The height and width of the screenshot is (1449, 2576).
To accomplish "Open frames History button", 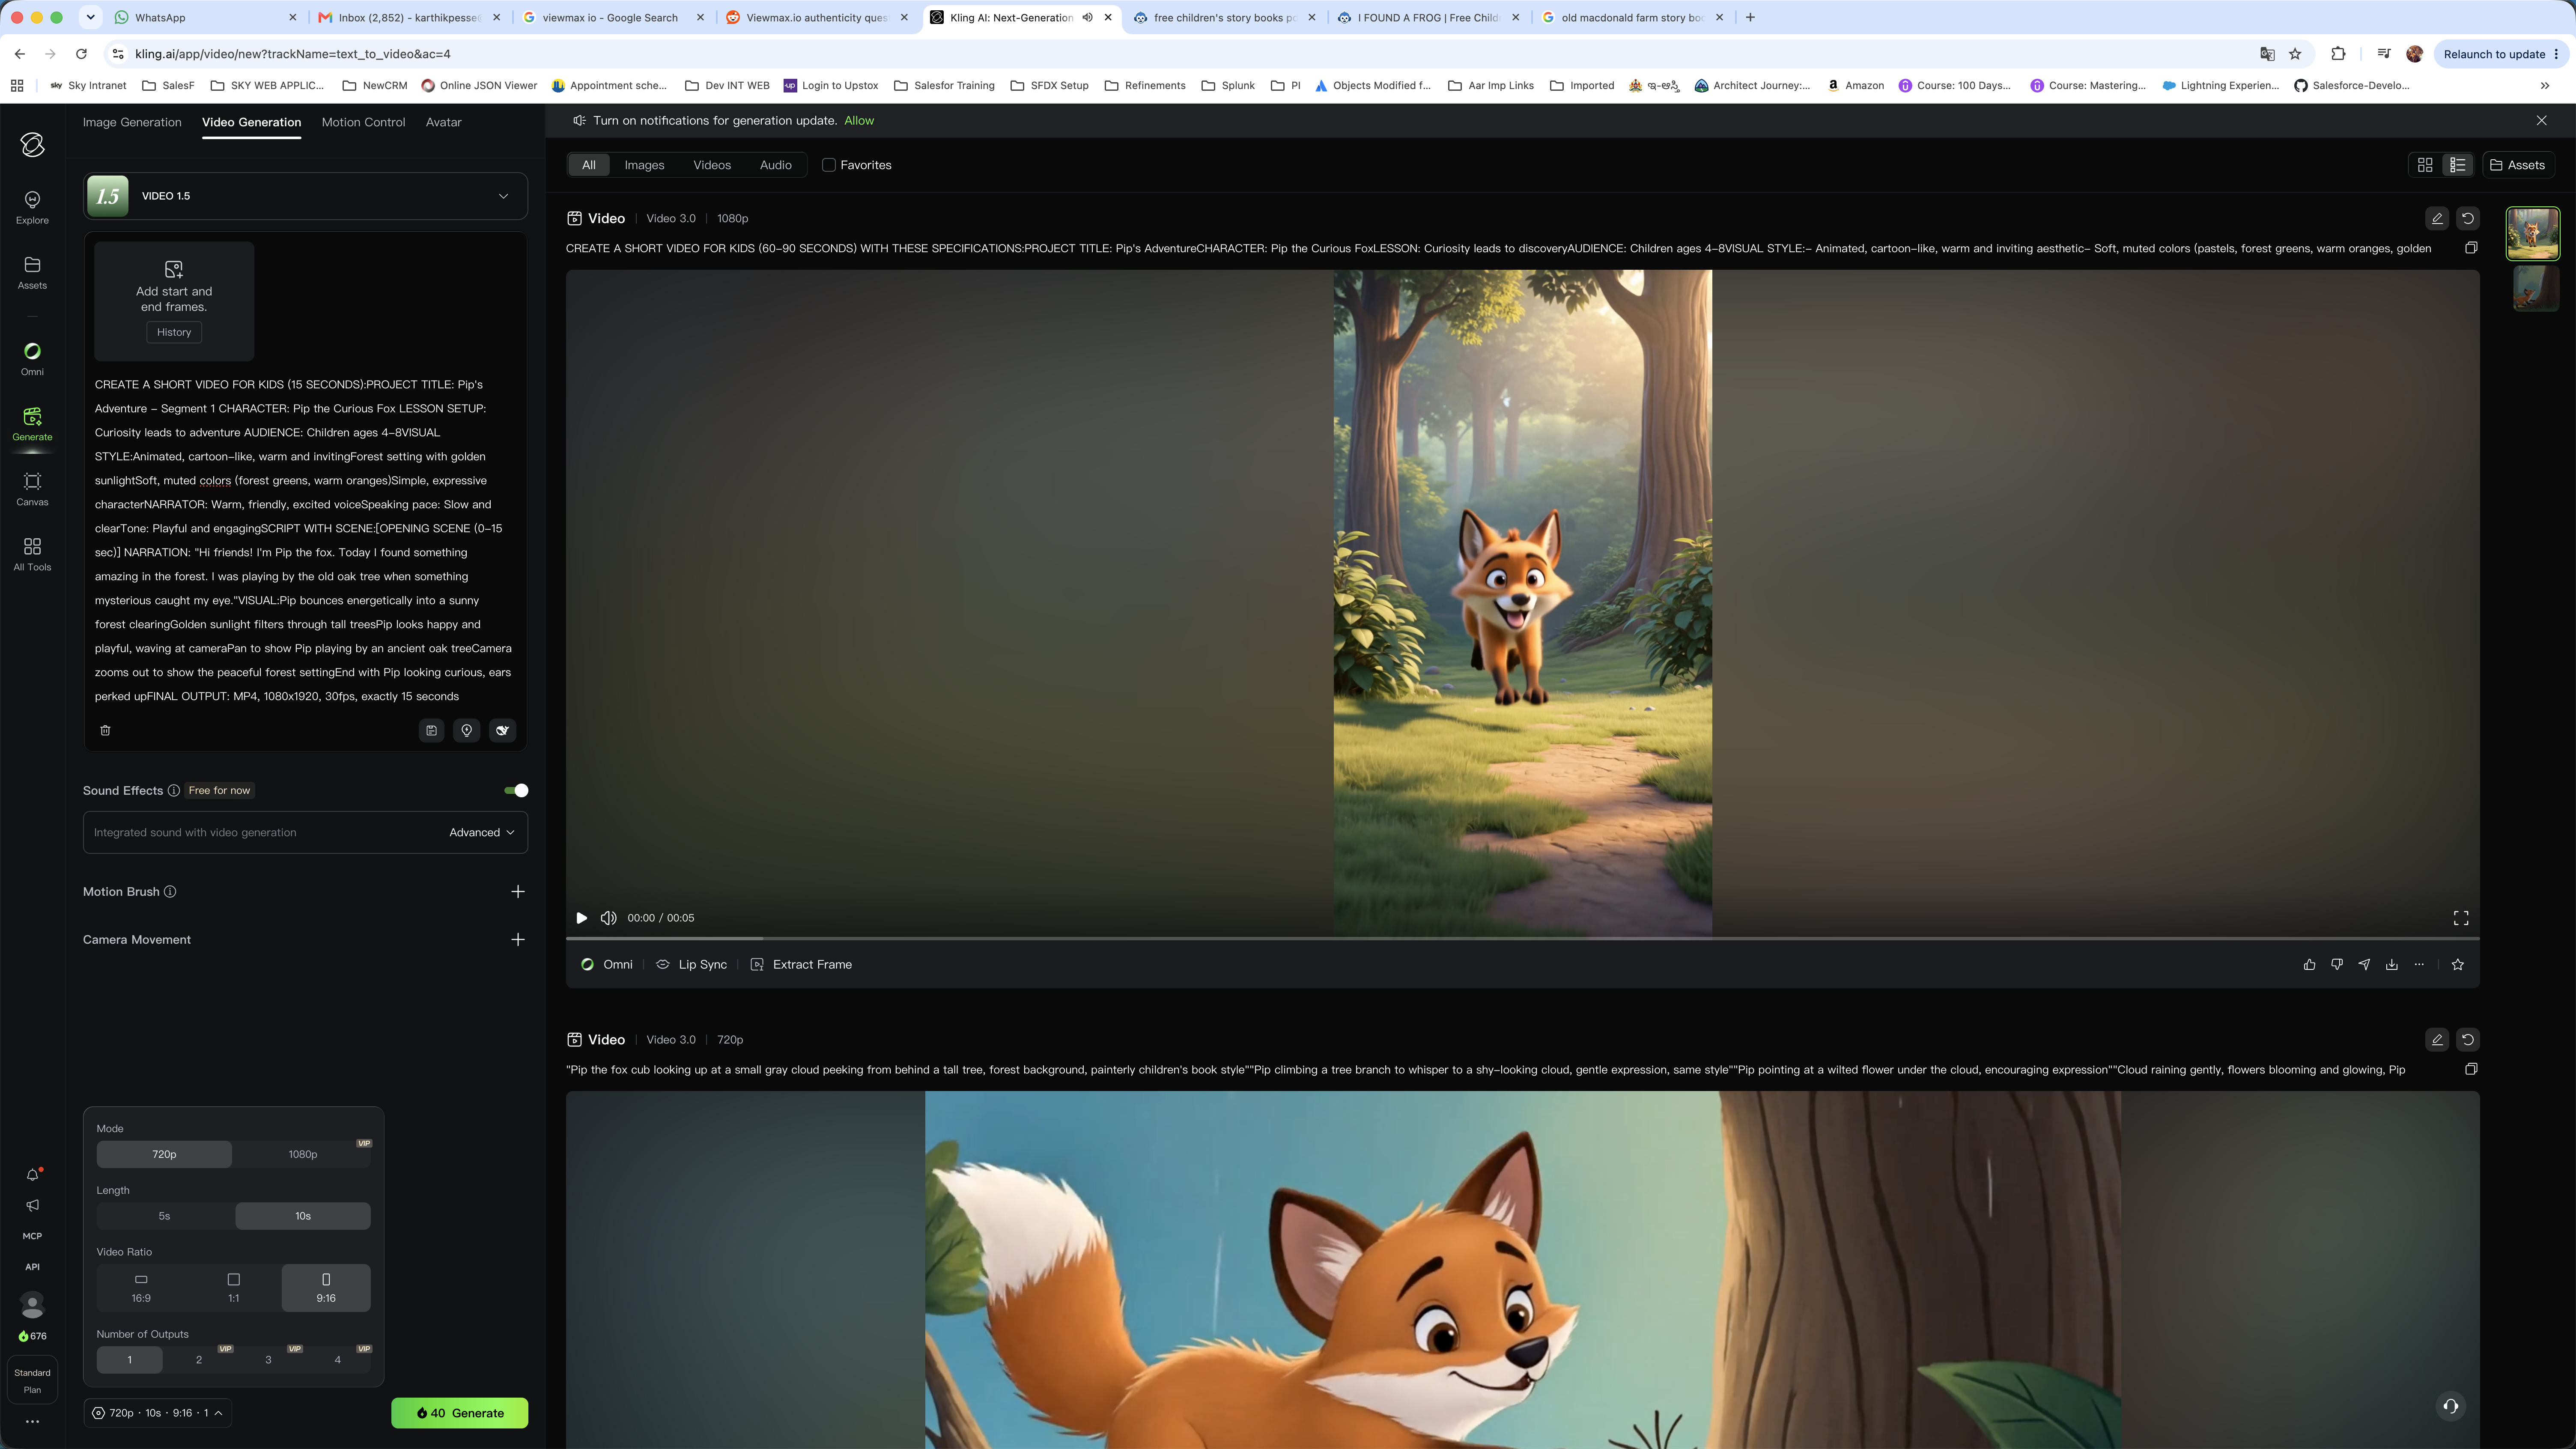I will [174, 332].
